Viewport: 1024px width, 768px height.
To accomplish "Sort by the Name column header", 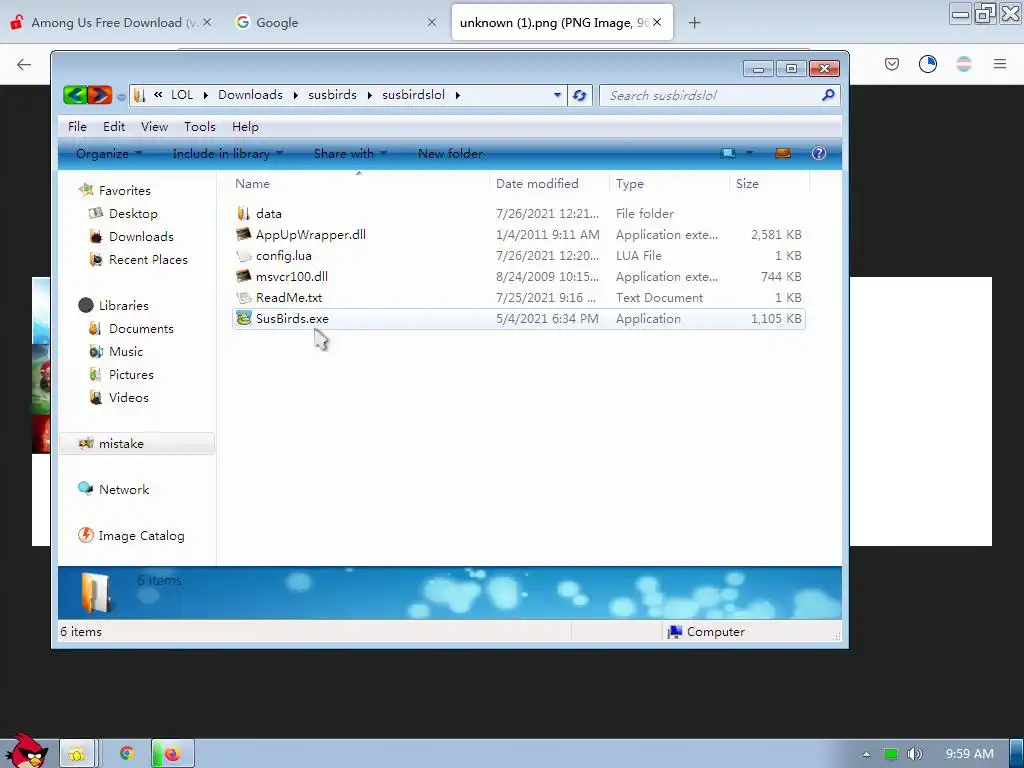I will click(x=359, y=184).
